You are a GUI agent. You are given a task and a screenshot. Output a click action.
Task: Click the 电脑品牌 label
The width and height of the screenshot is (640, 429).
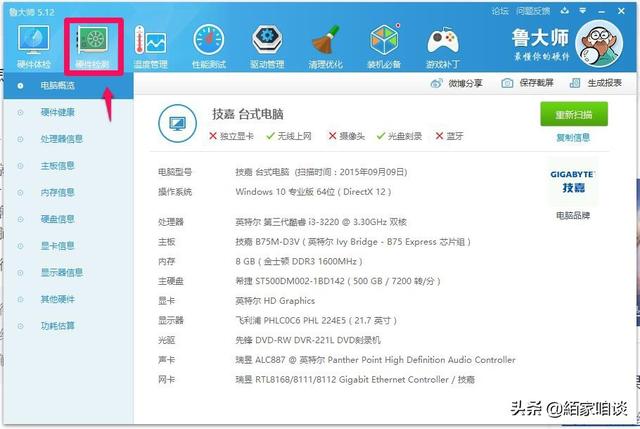click(x=573, y=216)
